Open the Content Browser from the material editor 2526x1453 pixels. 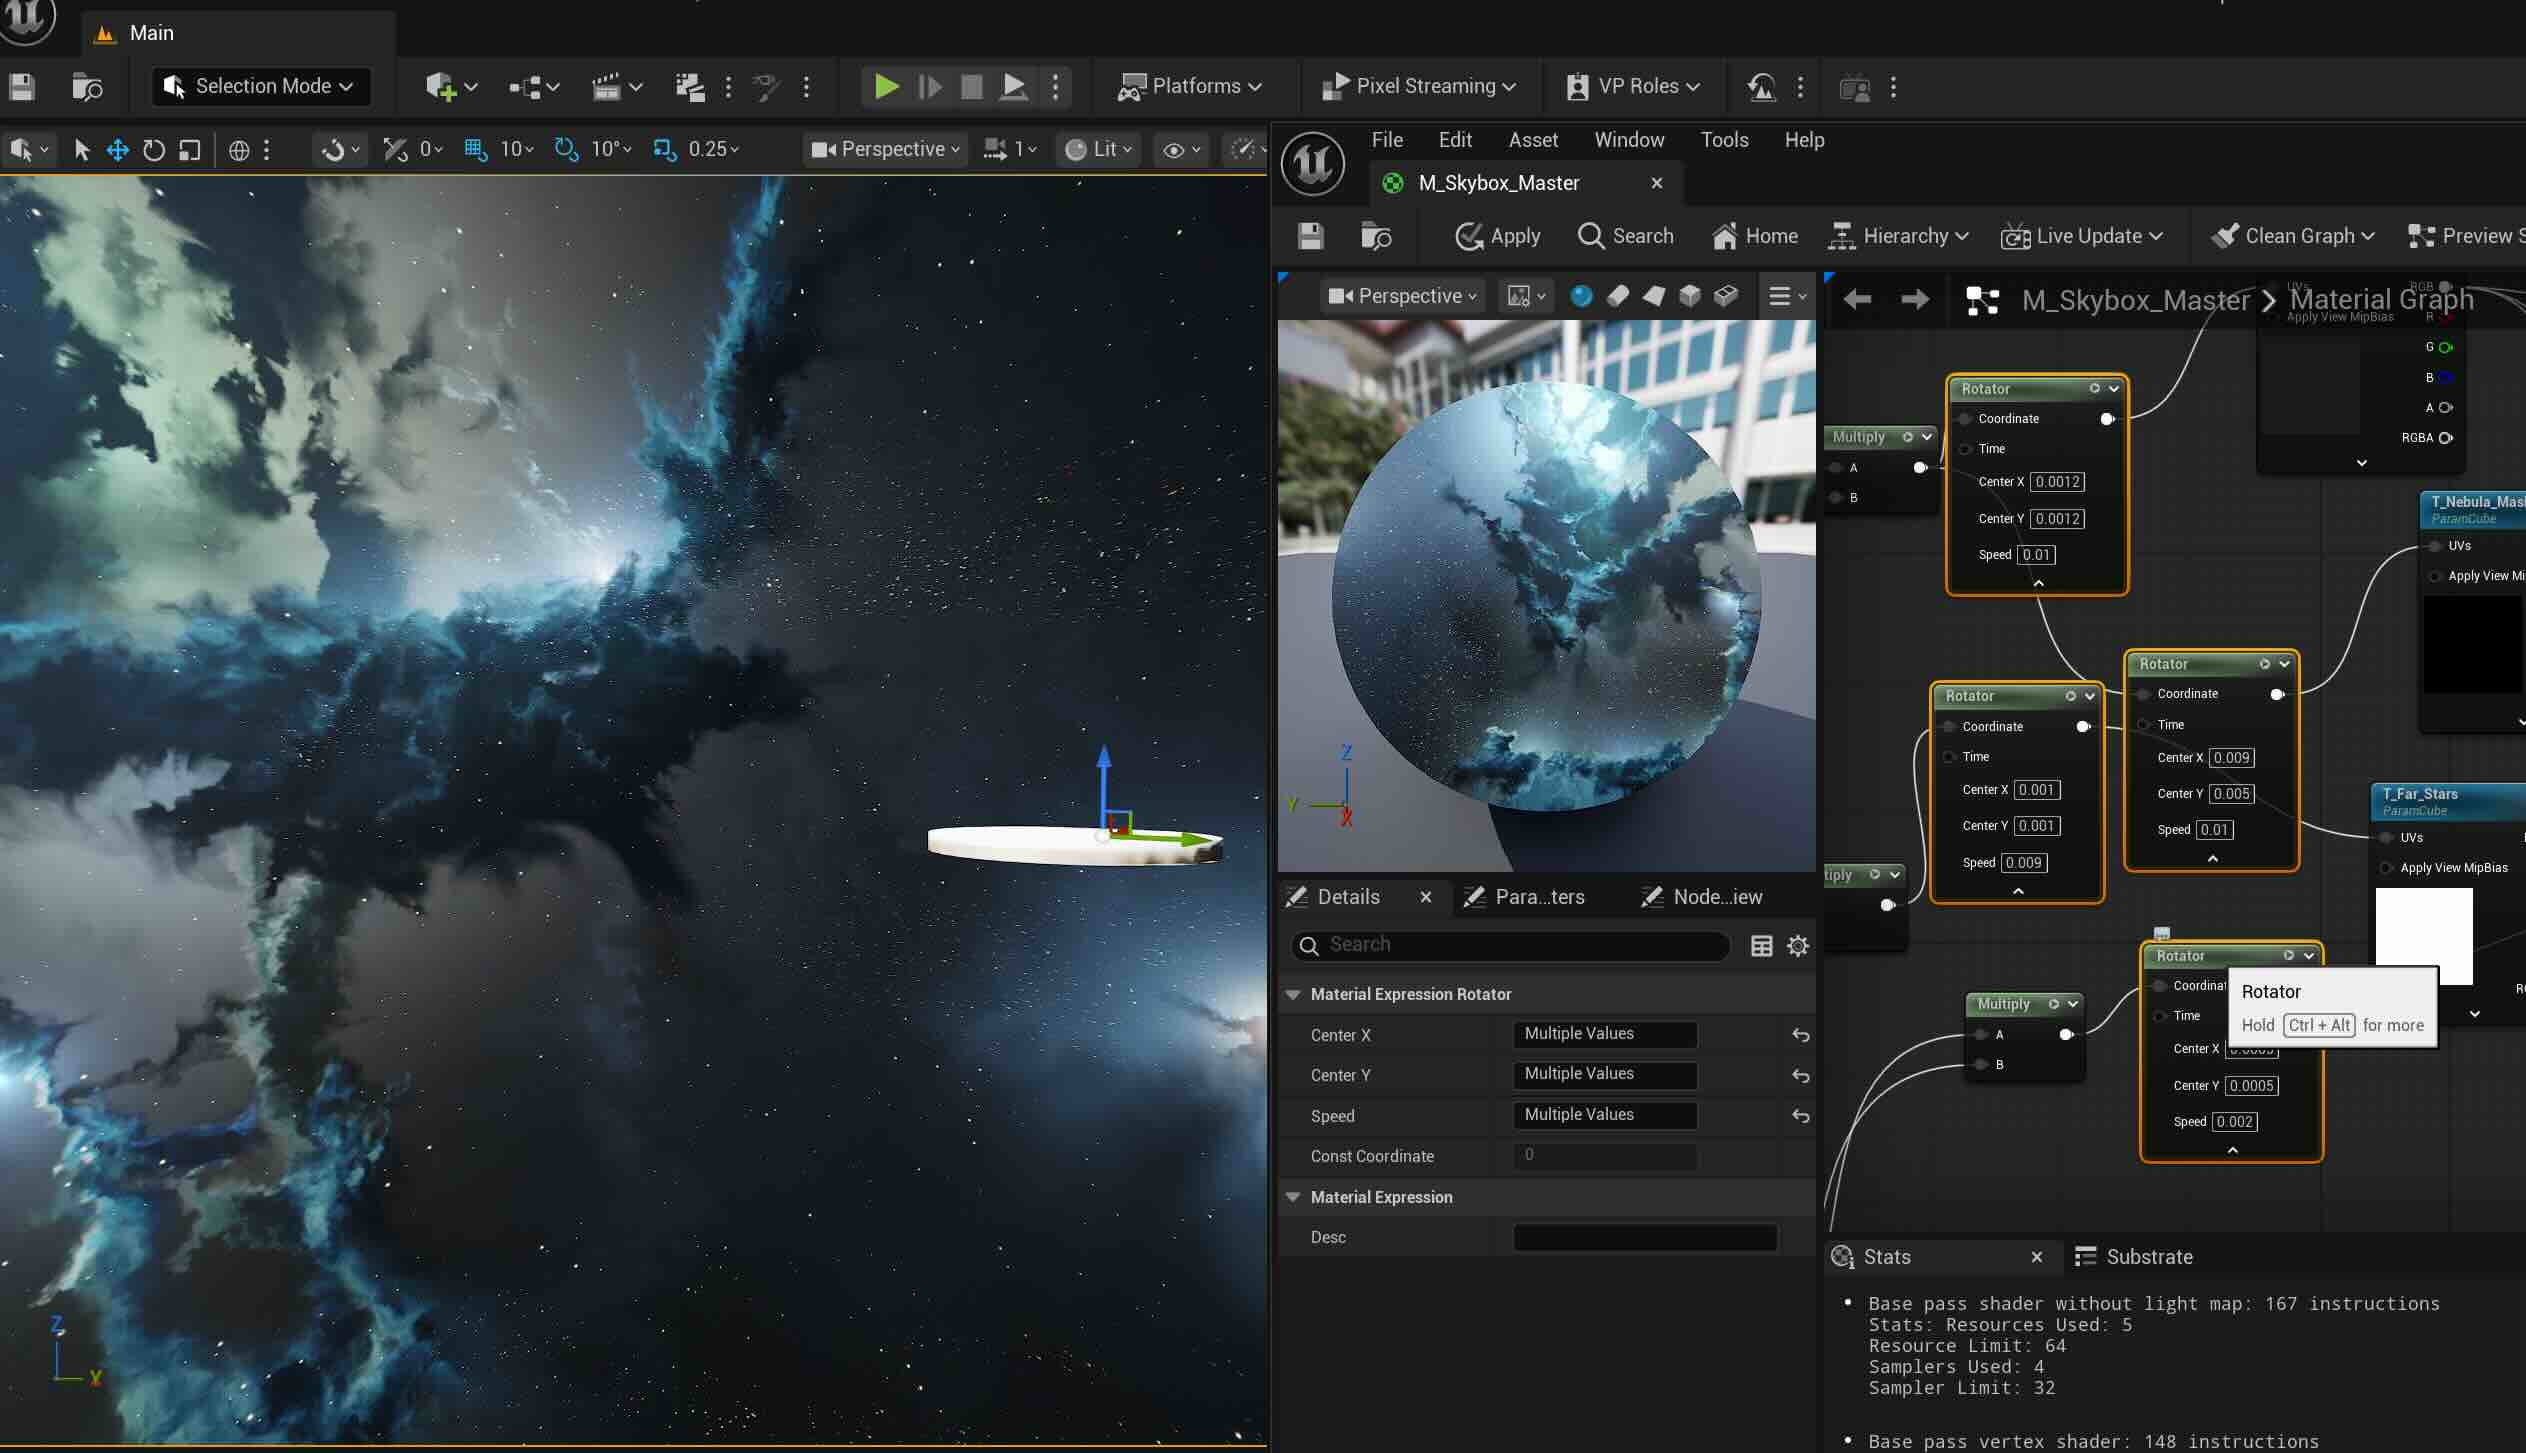point(1377,236)
